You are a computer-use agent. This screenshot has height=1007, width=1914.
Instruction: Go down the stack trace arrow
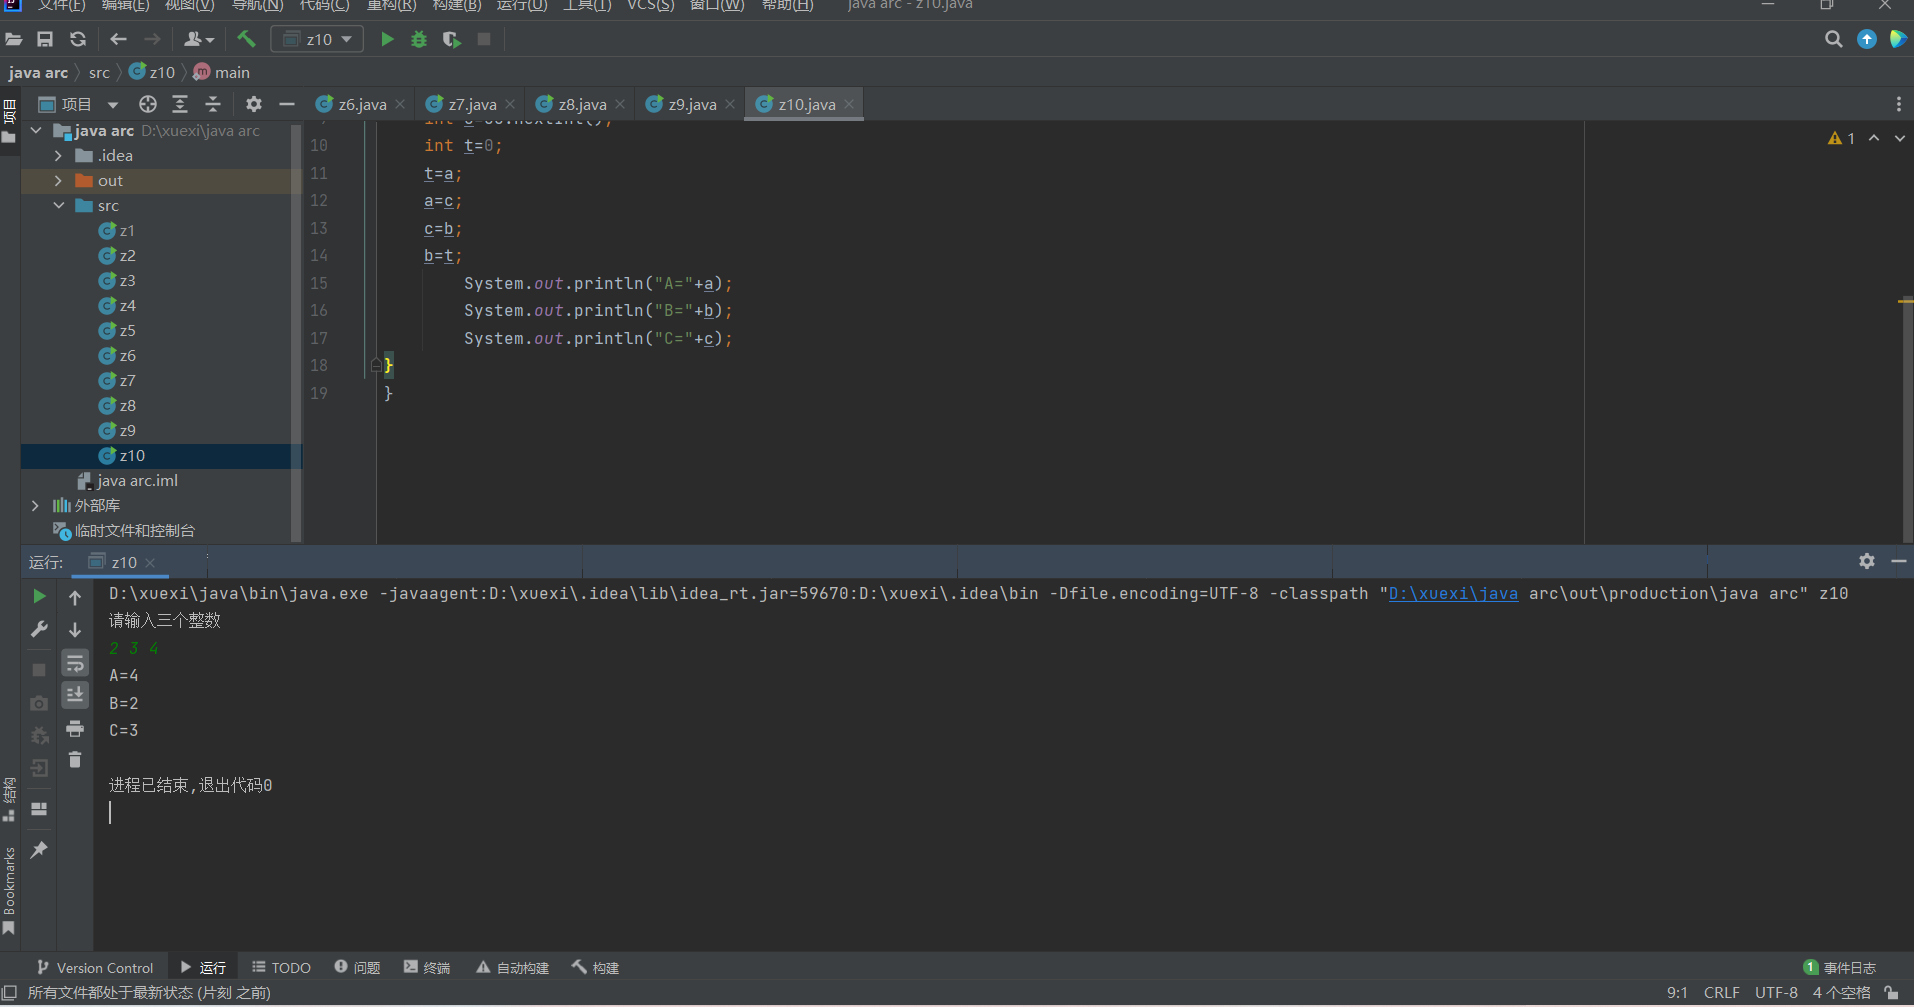(x=75, y=630)
